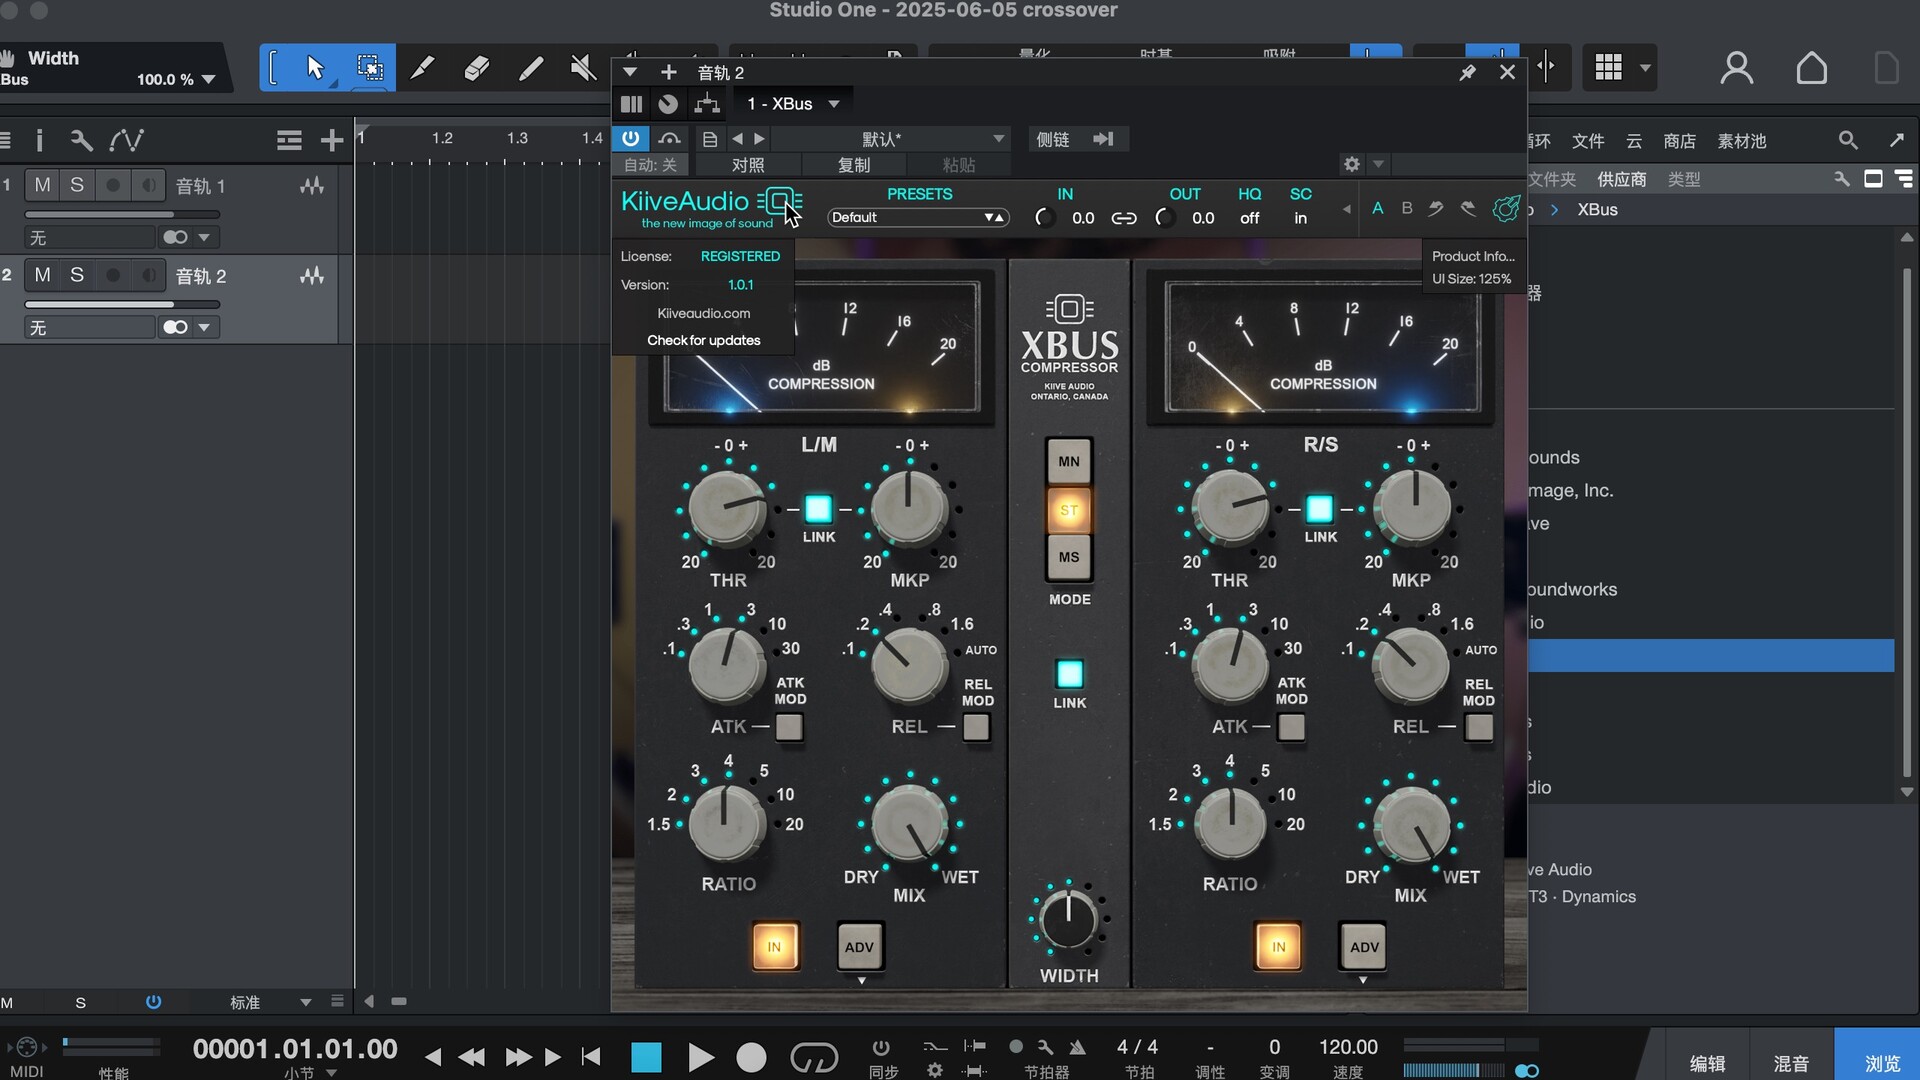Switch to the 编辑 view

coord(1707,1063)
